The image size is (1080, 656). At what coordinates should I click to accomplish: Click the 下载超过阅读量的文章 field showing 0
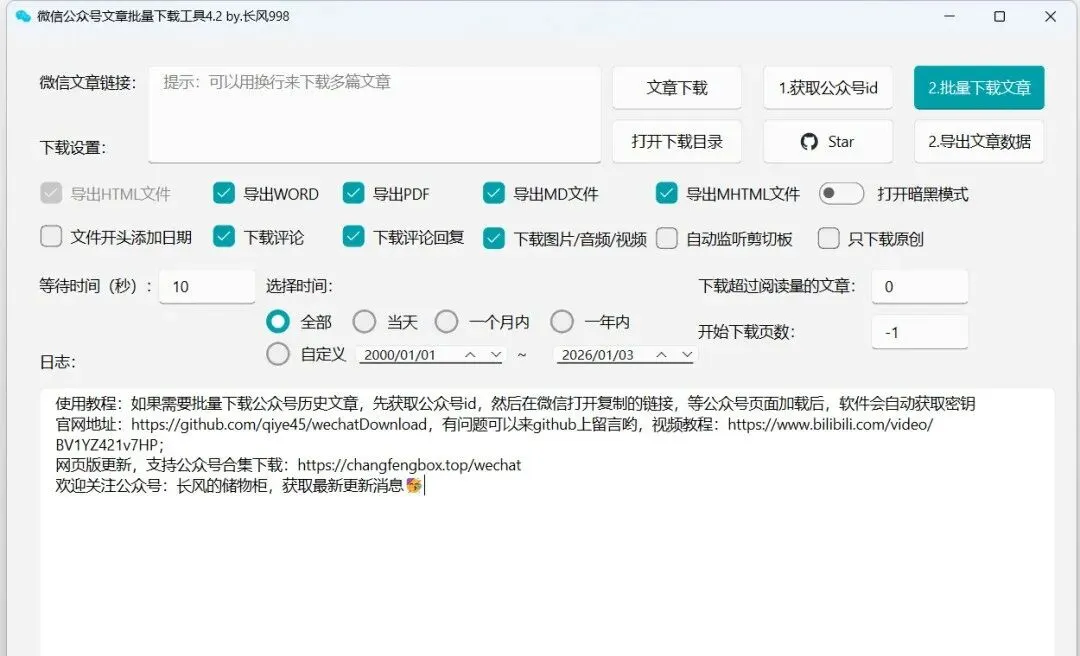point(920,287)
